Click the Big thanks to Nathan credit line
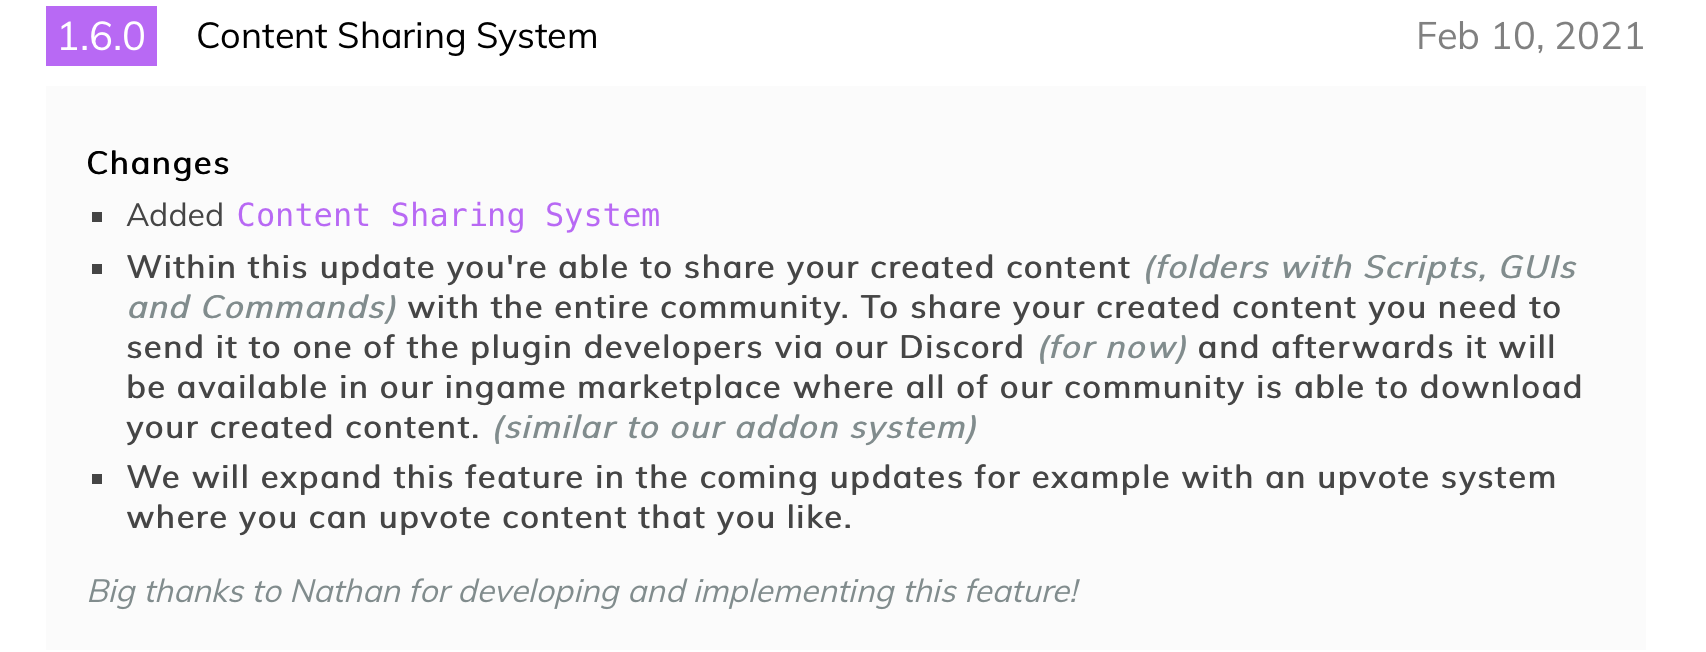 (x=583, y=591)
